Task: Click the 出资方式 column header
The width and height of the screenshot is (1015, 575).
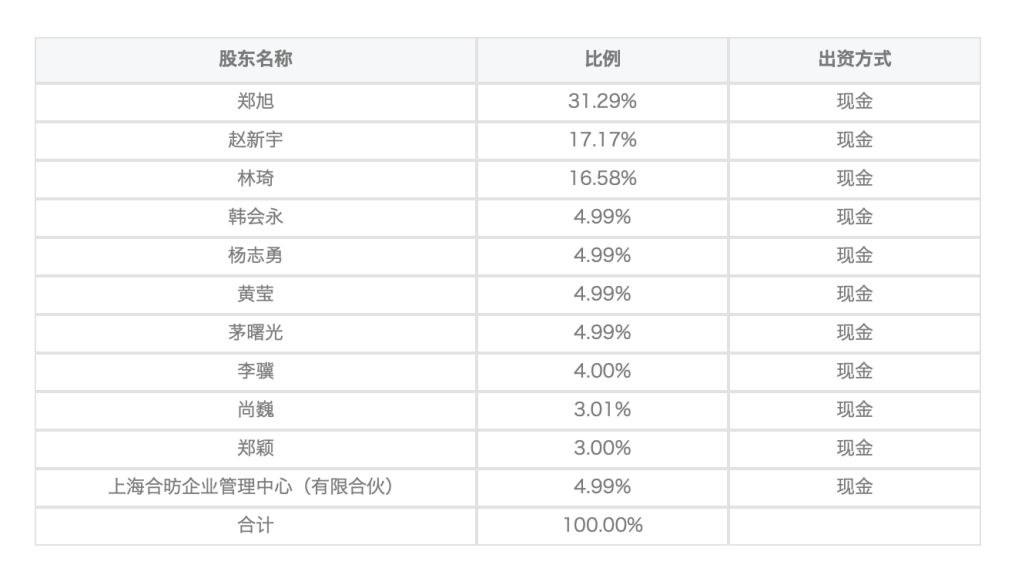Action: 854,60
